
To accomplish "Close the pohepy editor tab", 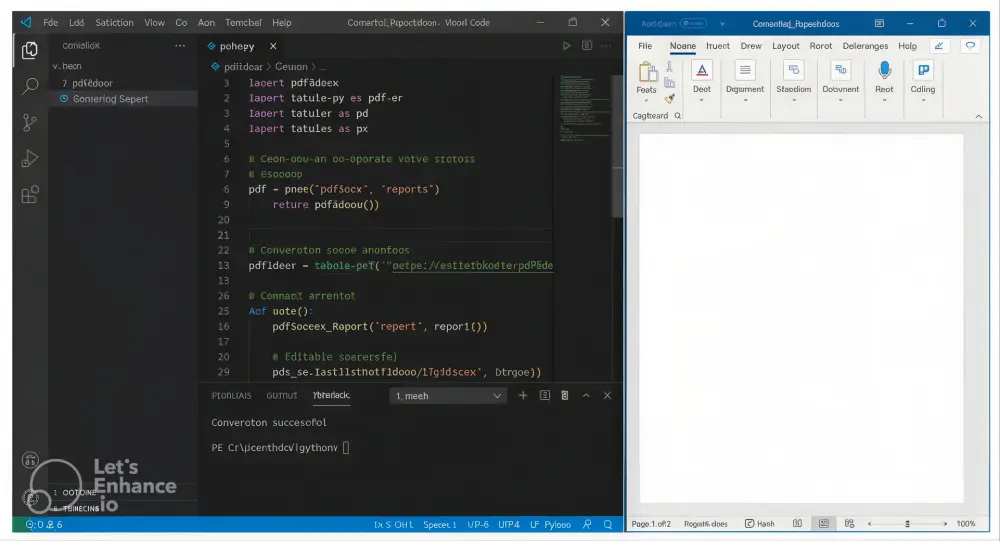I will [x=273, y=46].
